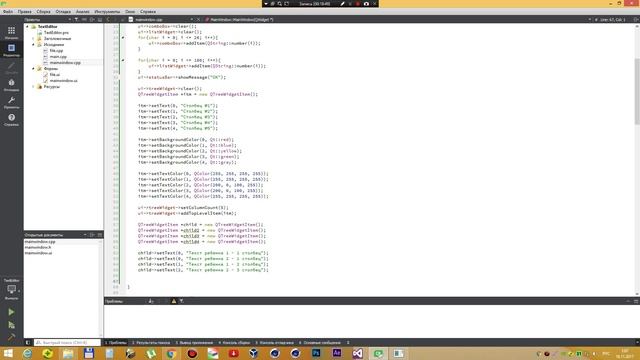The image size is (640, 360).
Task: Open the Дизайн design mode
Action: (x=11, y=68)
